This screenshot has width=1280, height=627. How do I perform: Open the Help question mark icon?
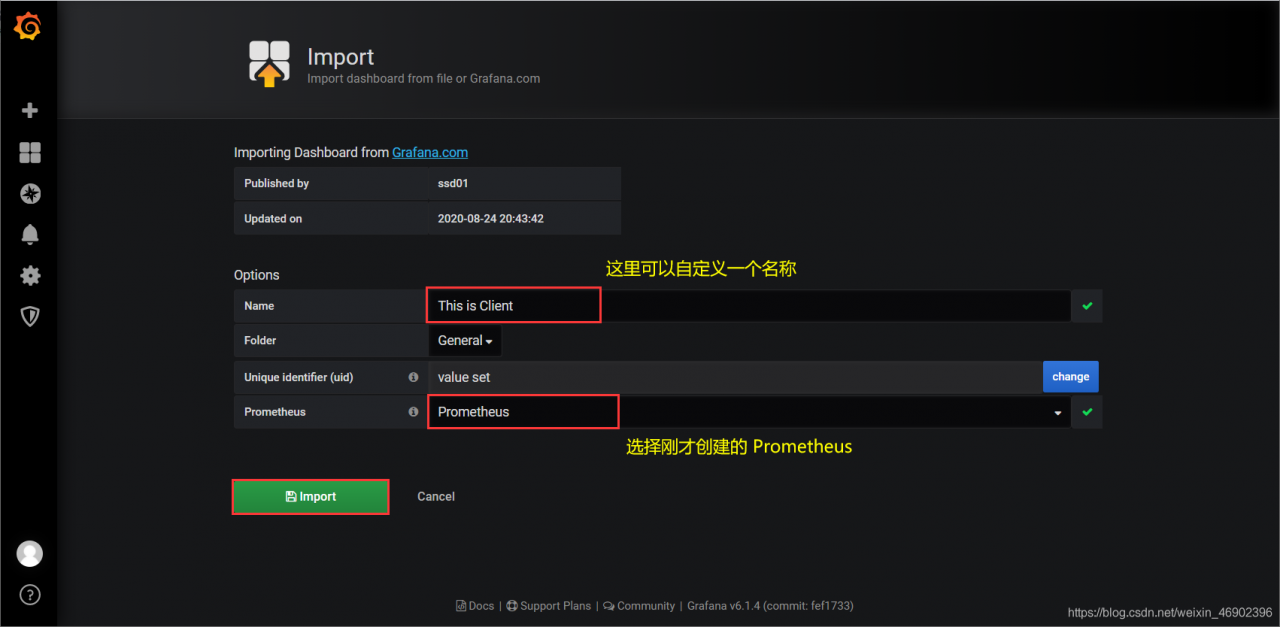coord(30,595)
